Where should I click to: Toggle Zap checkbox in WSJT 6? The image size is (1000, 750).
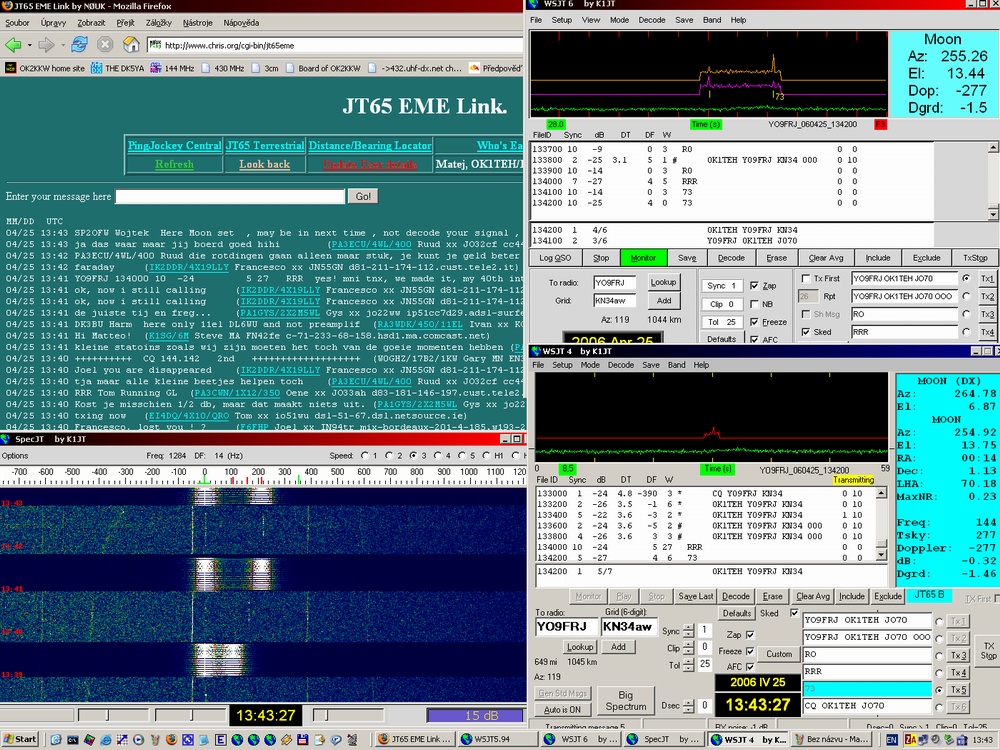pos(754,286)
